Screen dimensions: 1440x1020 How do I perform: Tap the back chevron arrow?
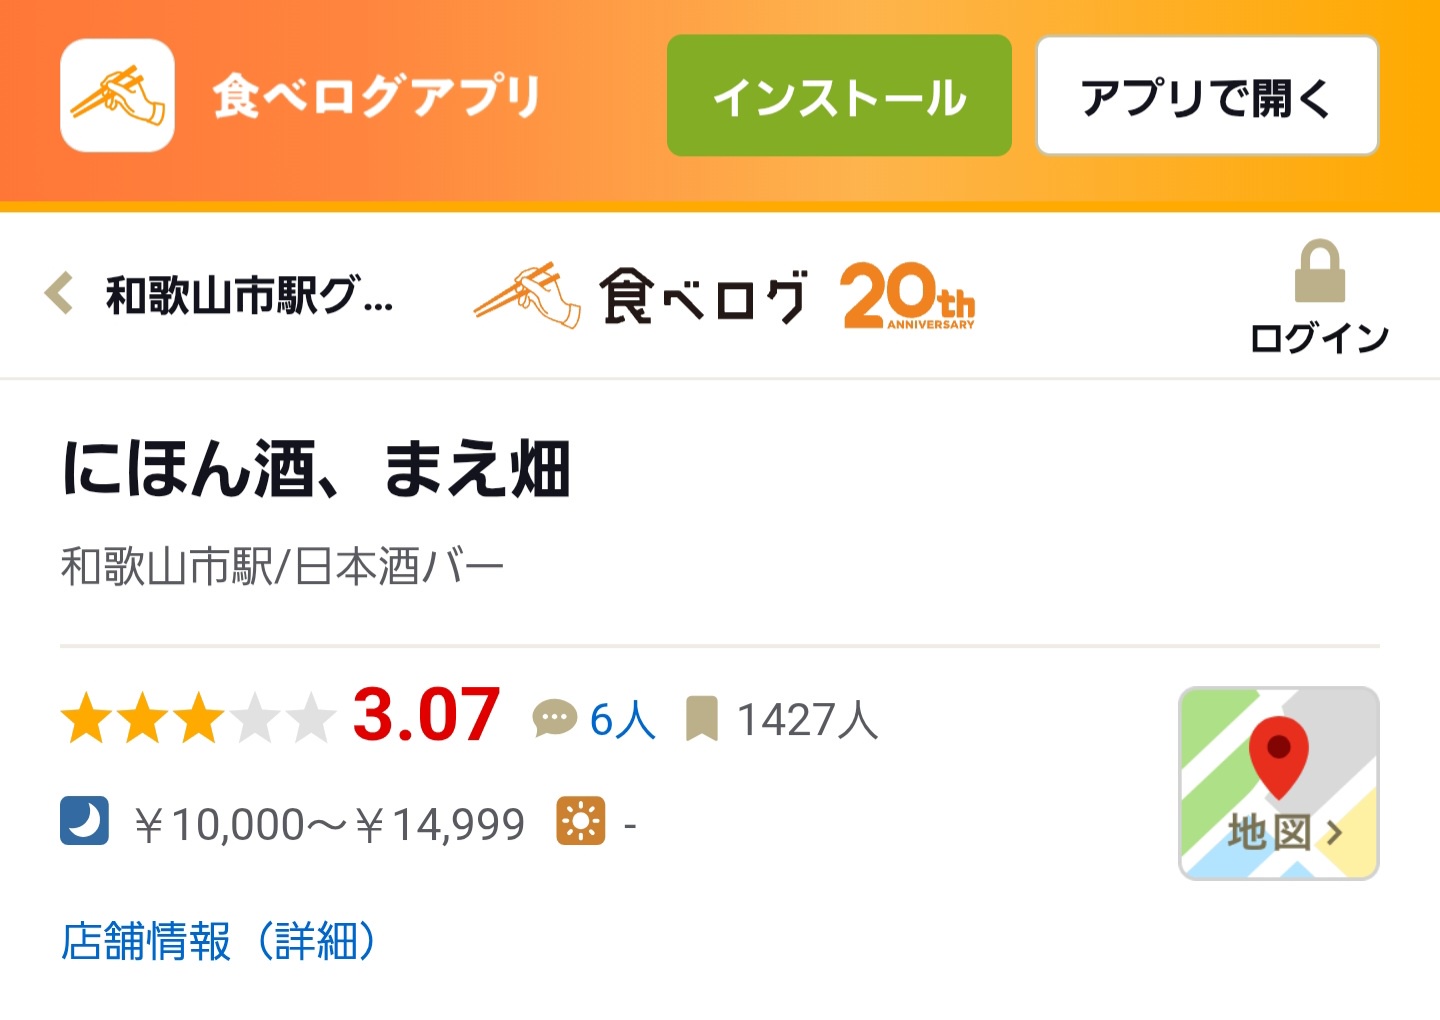(60, 294)
